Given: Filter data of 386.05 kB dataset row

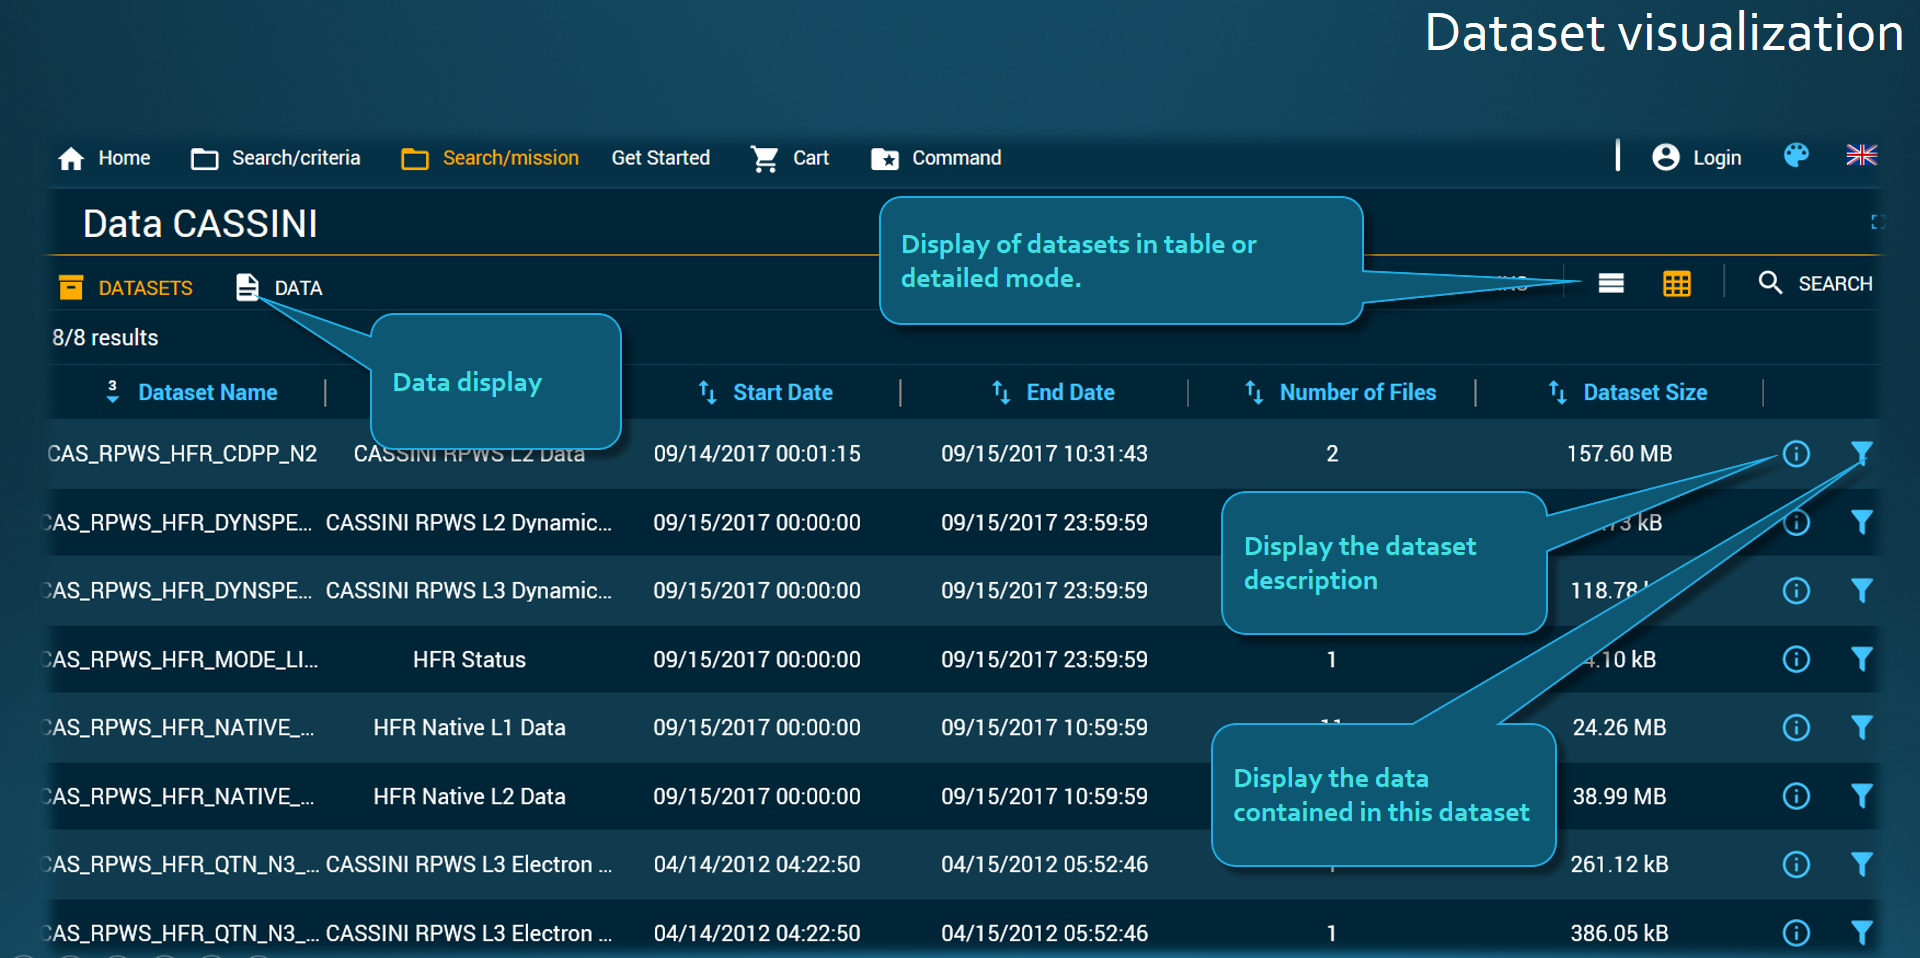Looking at the screenshot, I should point(1861,933).
